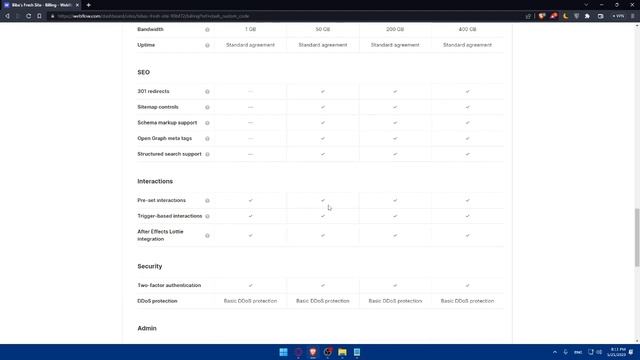The image size is (640, 360).
Task: Click the 1 GB bandwidth value
Action: pyautogui.click(x=251, y=29)
